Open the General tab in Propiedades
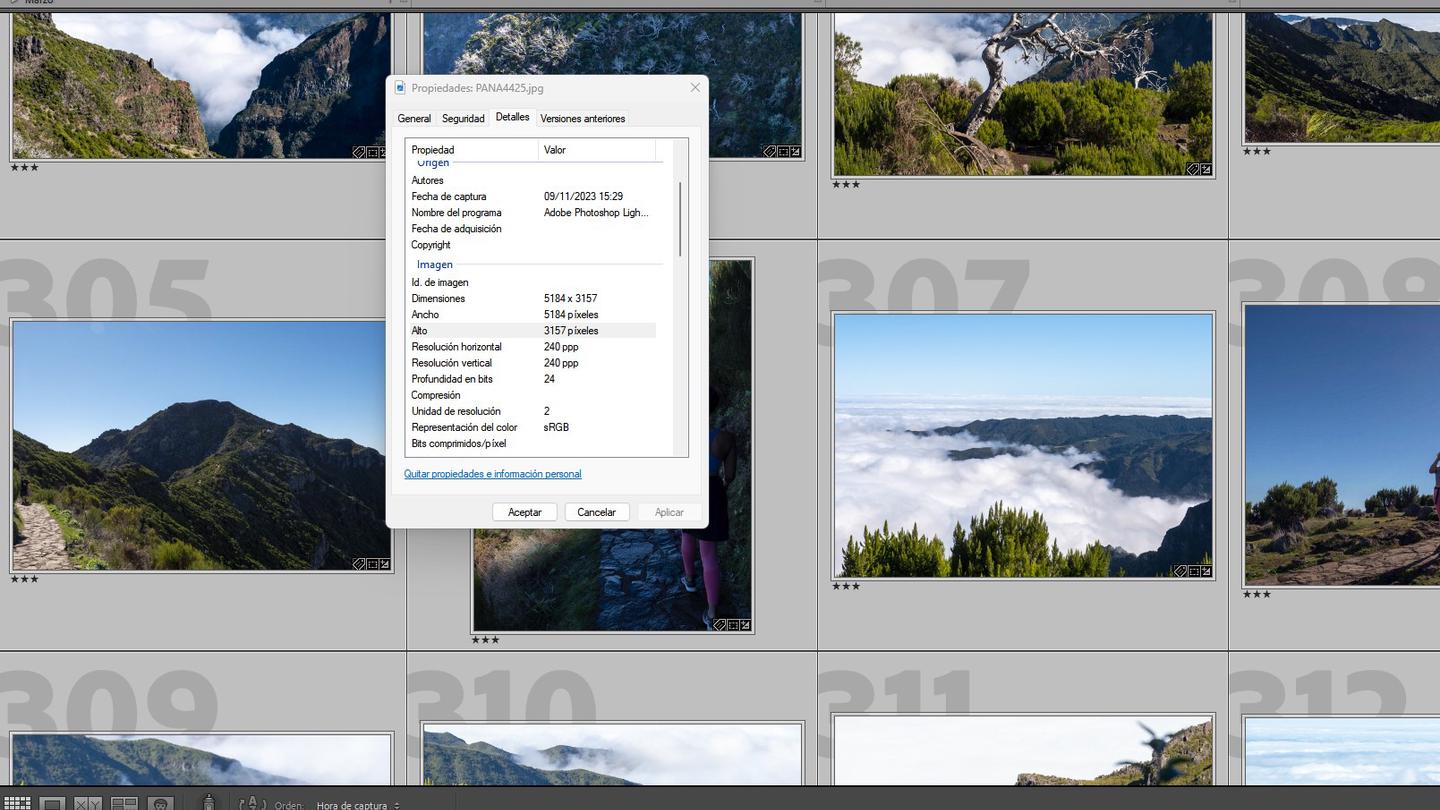The height and width of the screenshot is (810, 1440). tap(414, 118)
